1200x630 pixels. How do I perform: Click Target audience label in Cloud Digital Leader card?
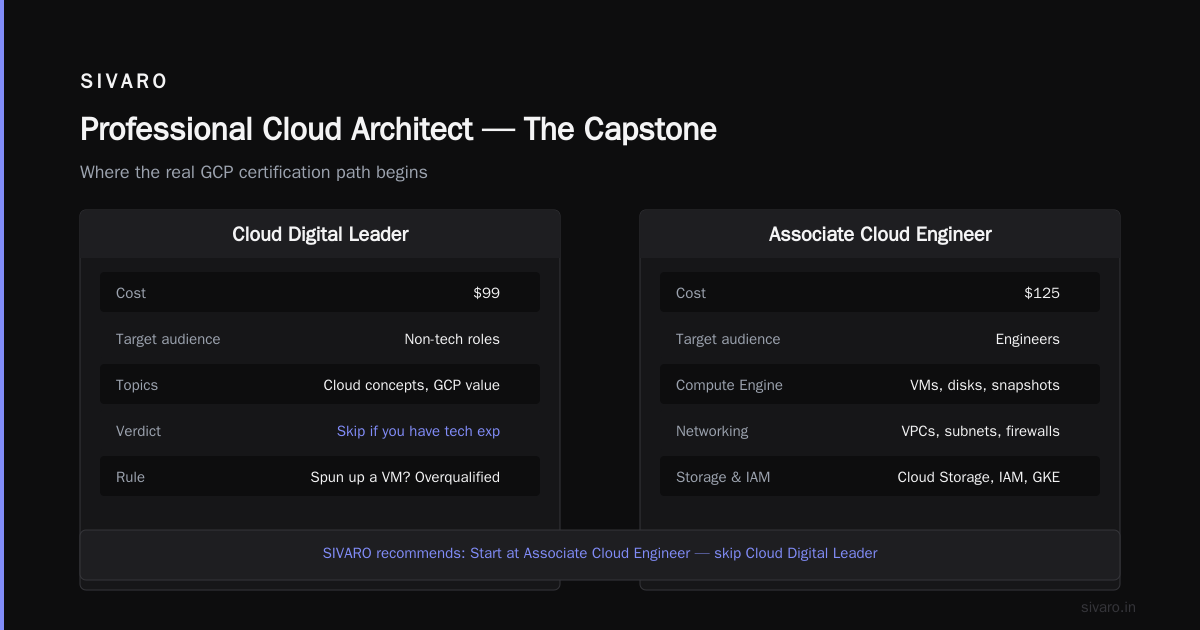[x=168, y=339]
